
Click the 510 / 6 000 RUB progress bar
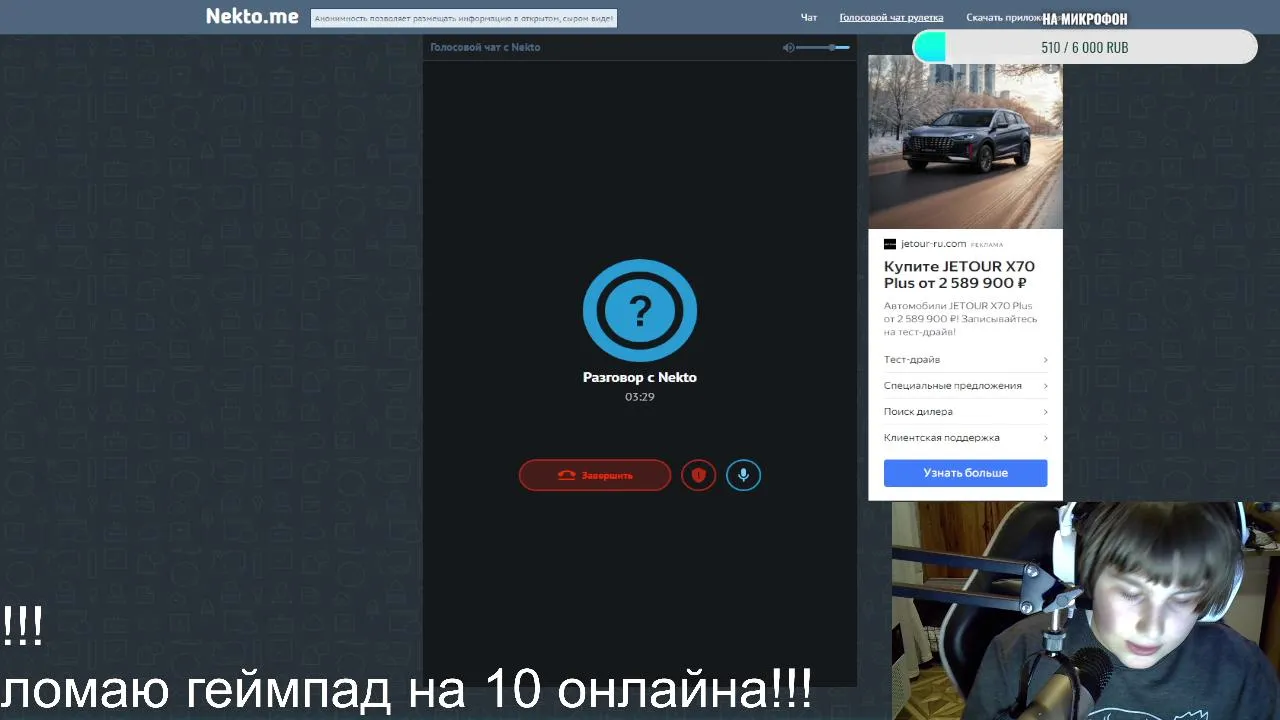point(1085,47)
